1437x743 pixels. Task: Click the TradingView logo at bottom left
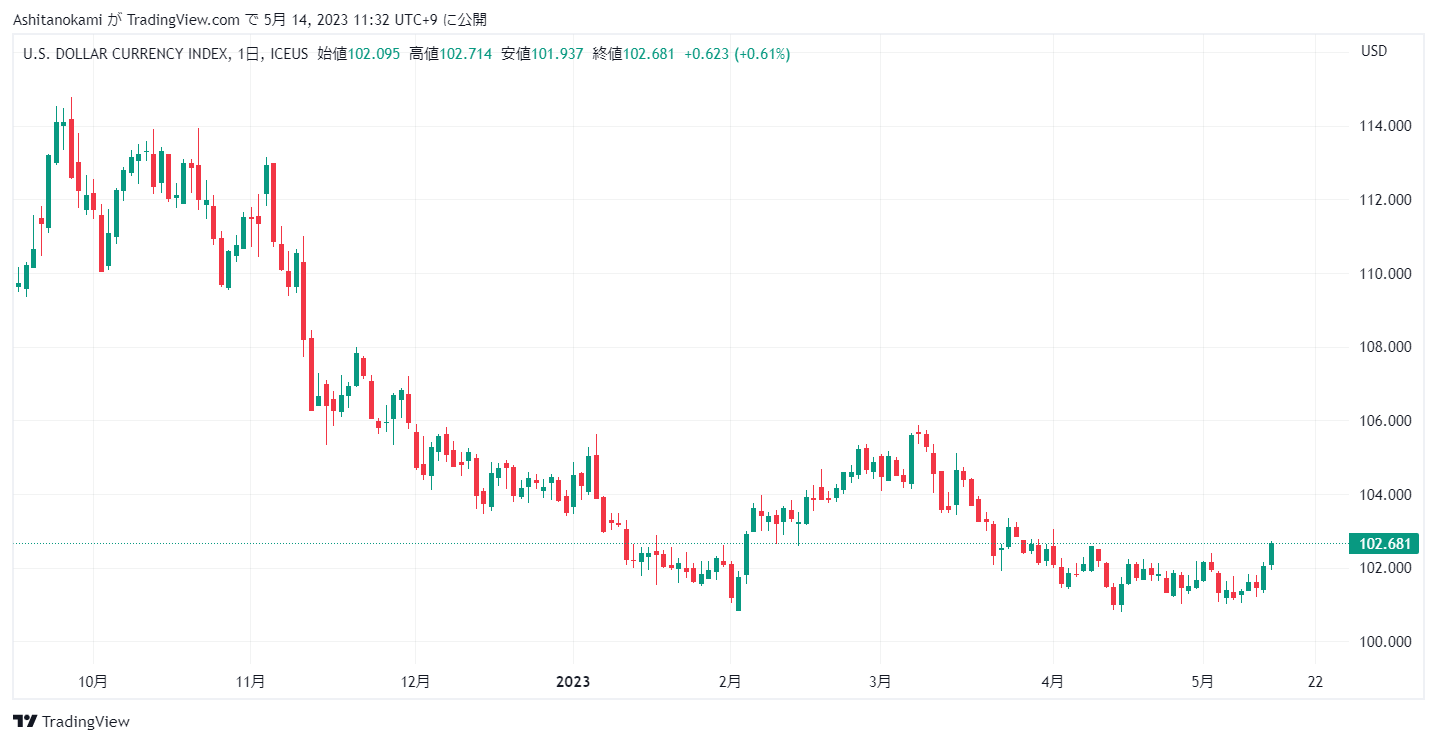pos(71,721)
